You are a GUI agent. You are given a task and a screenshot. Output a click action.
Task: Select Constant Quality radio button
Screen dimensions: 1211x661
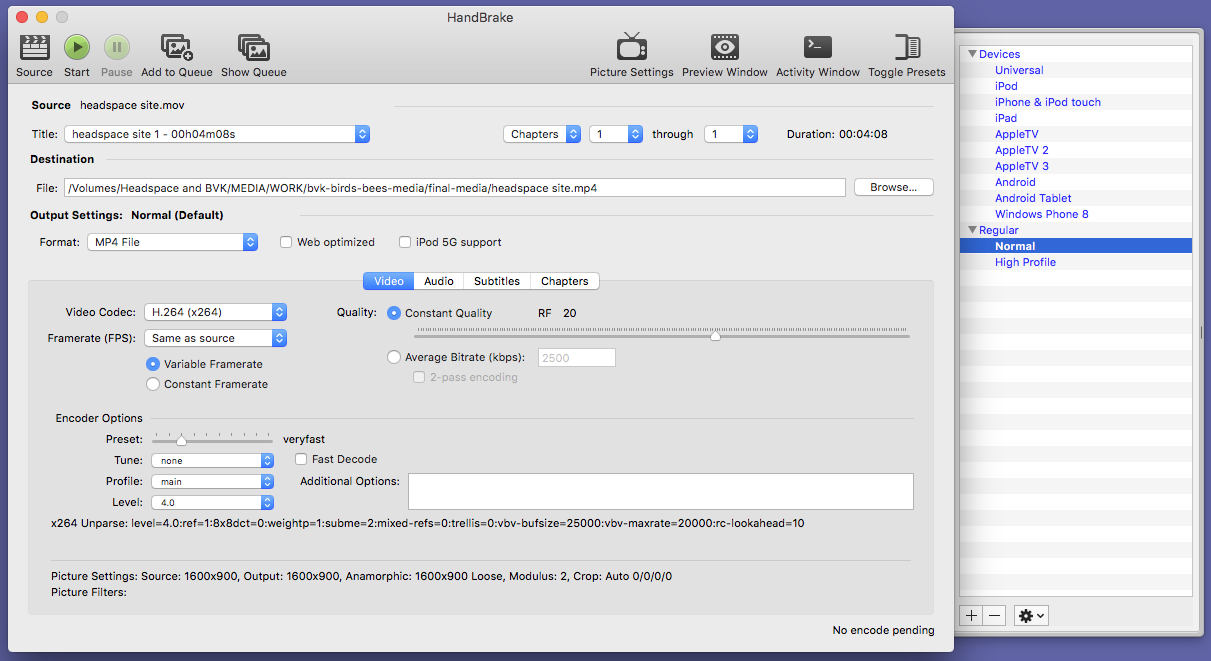[x=394, y=313]
